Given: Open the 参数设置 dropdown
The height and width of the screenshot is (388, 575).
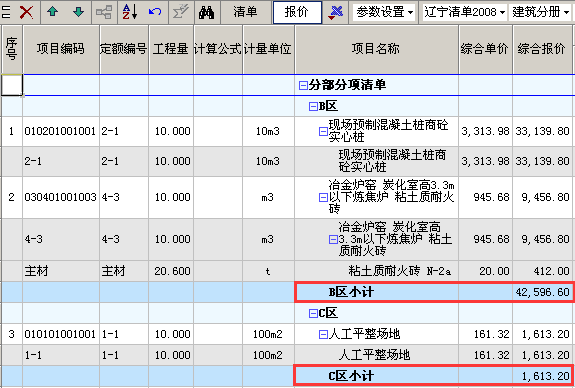Looking at the screenshot, I should click(385, 12).
